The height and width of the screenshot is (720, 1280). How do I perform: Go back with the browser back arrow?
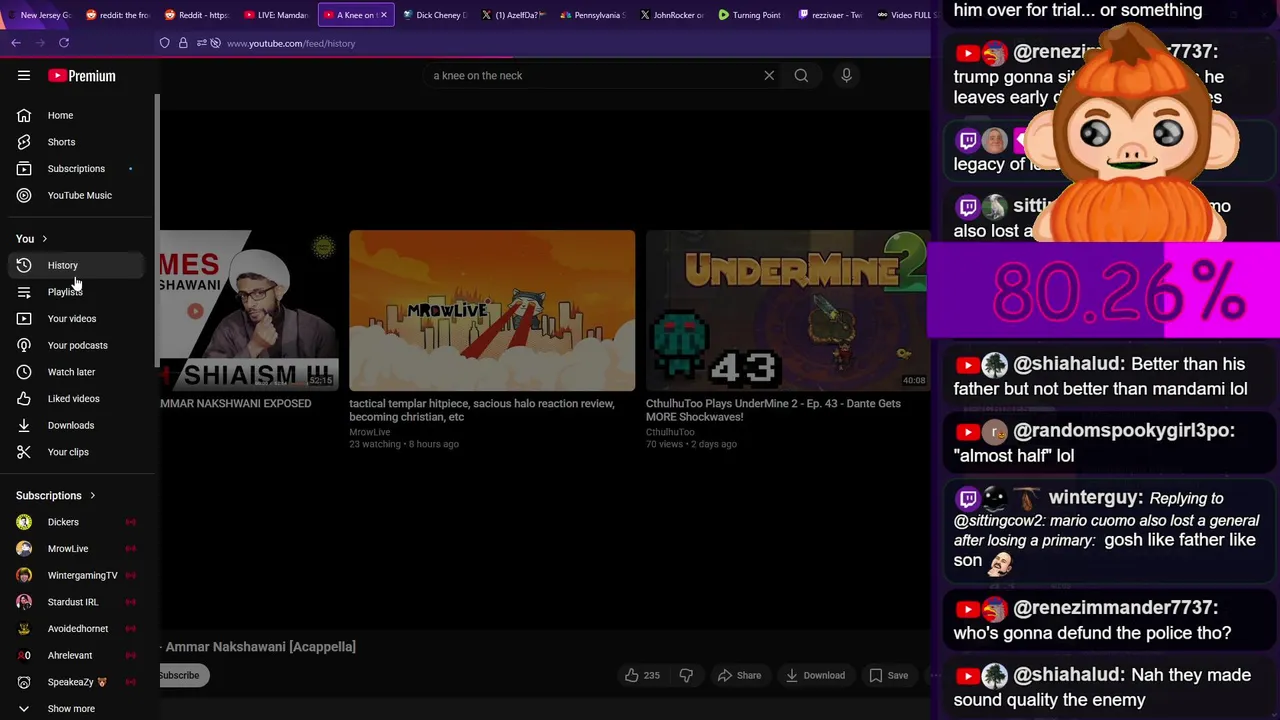[x=16, y=43]
